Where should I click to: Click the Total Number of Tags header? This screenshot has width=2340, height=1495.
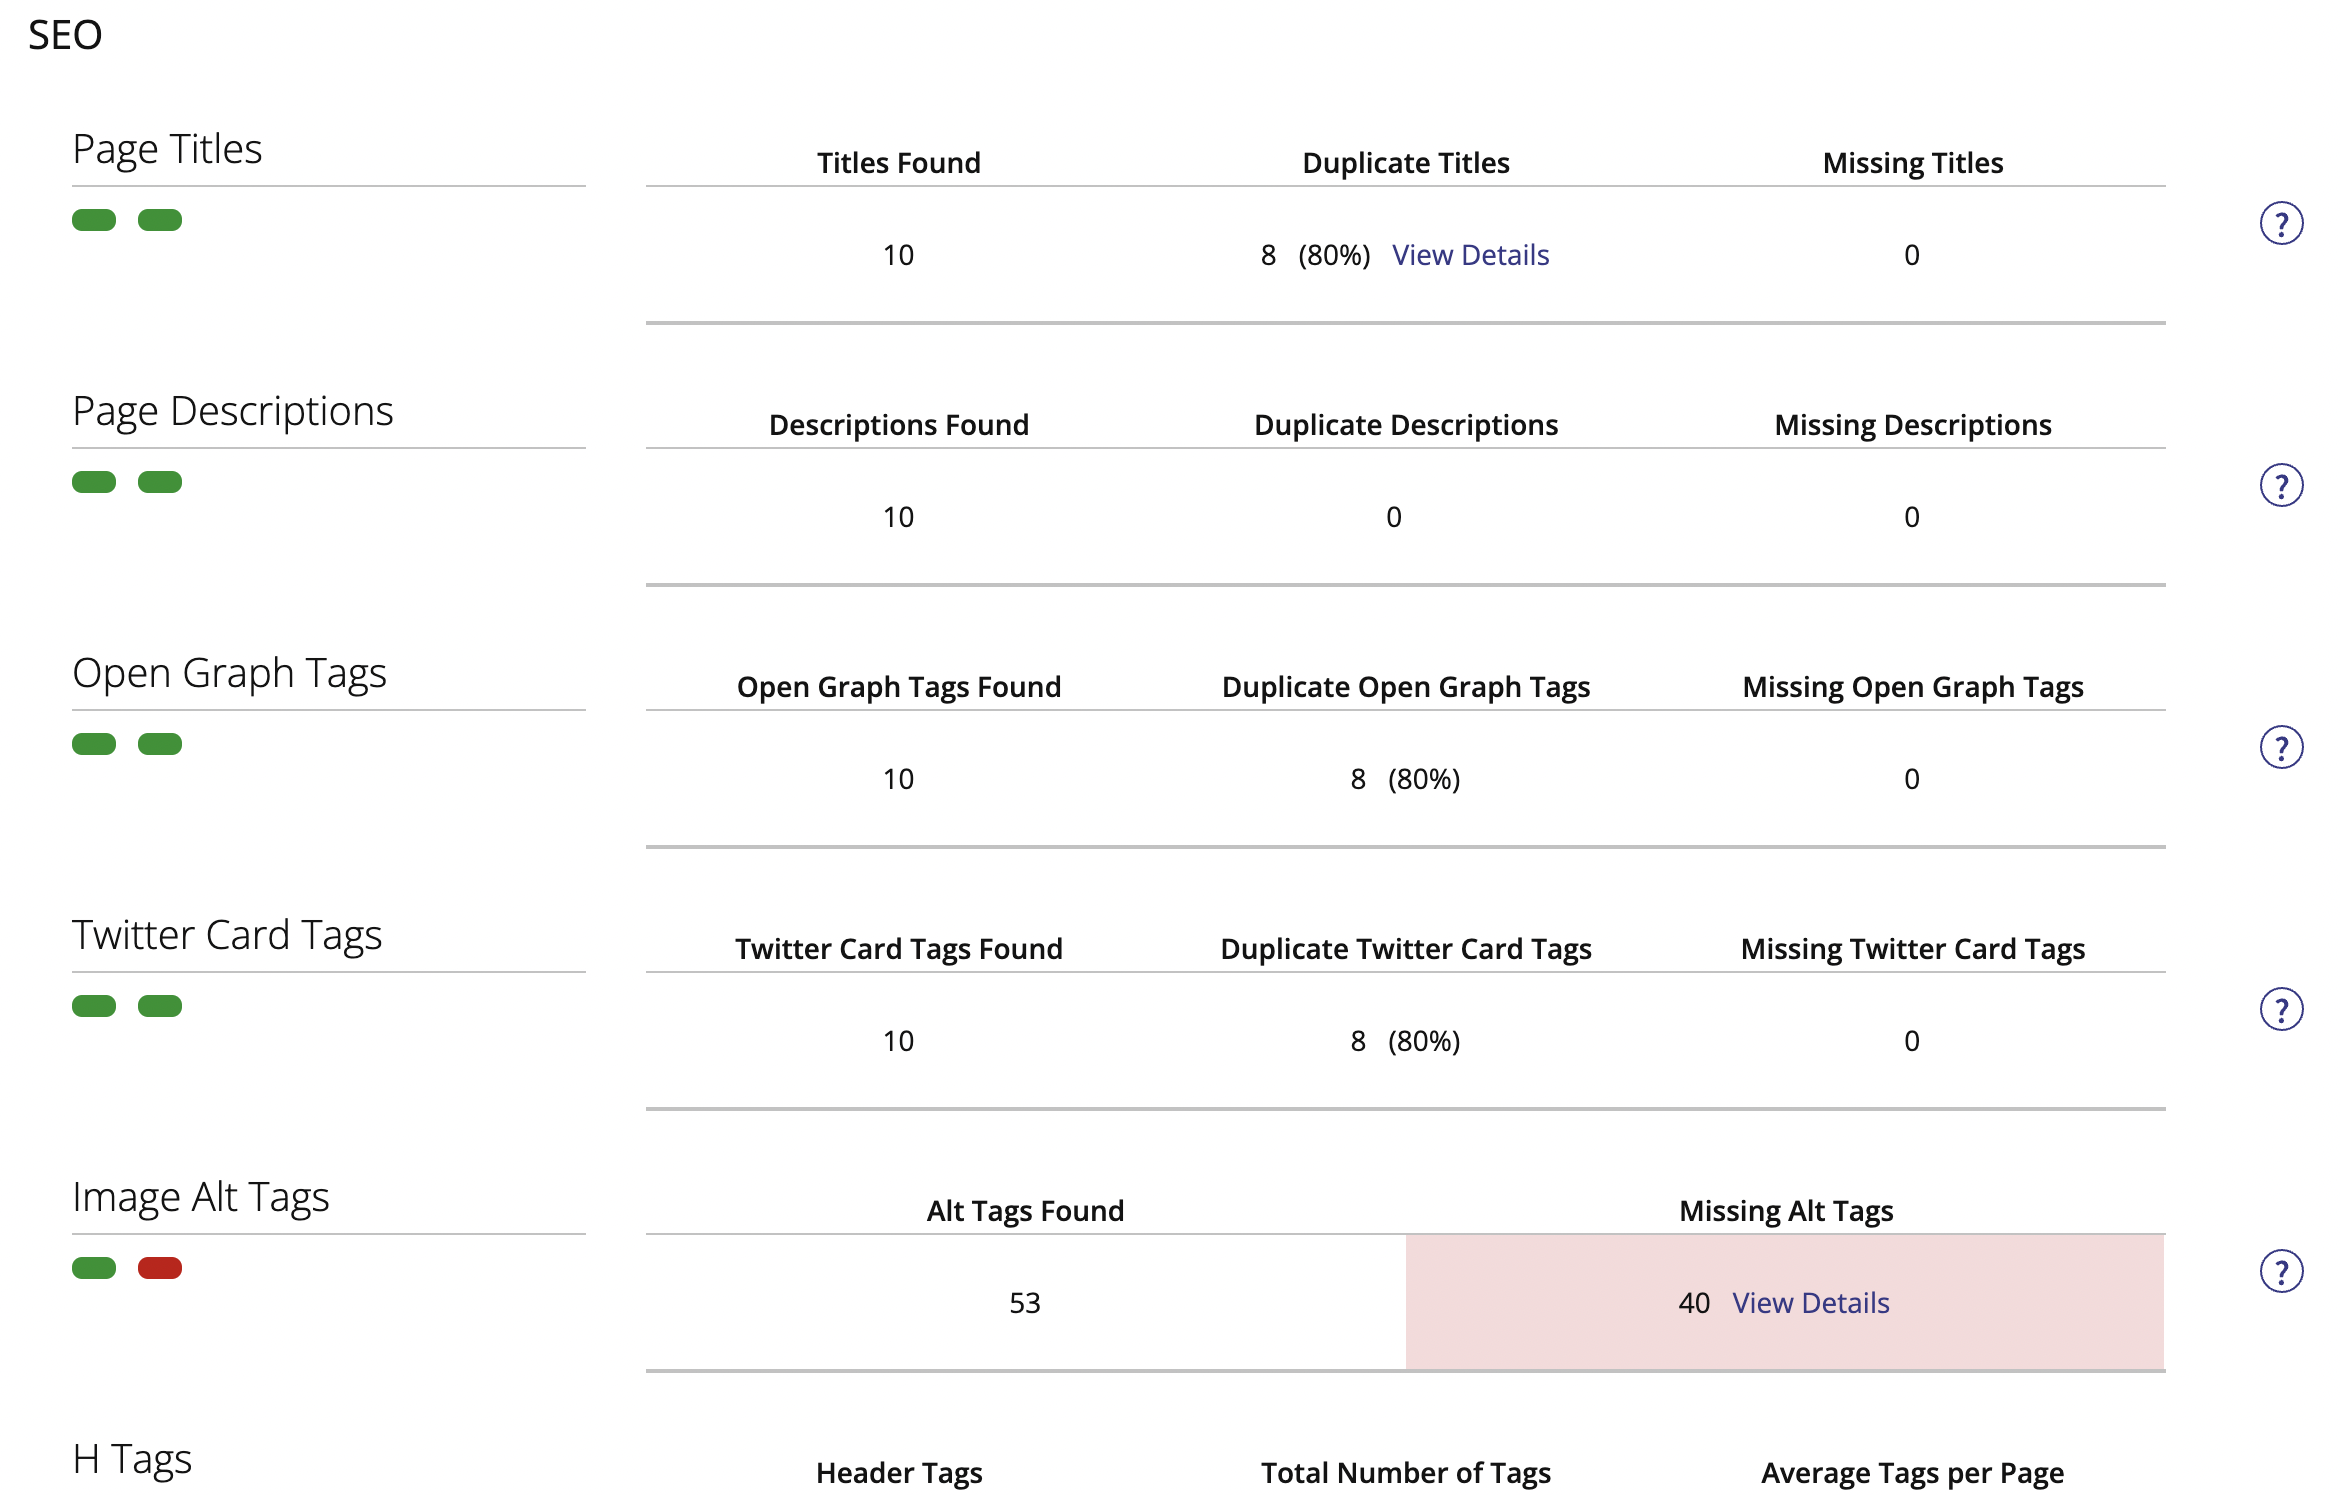(1406, 1473)
